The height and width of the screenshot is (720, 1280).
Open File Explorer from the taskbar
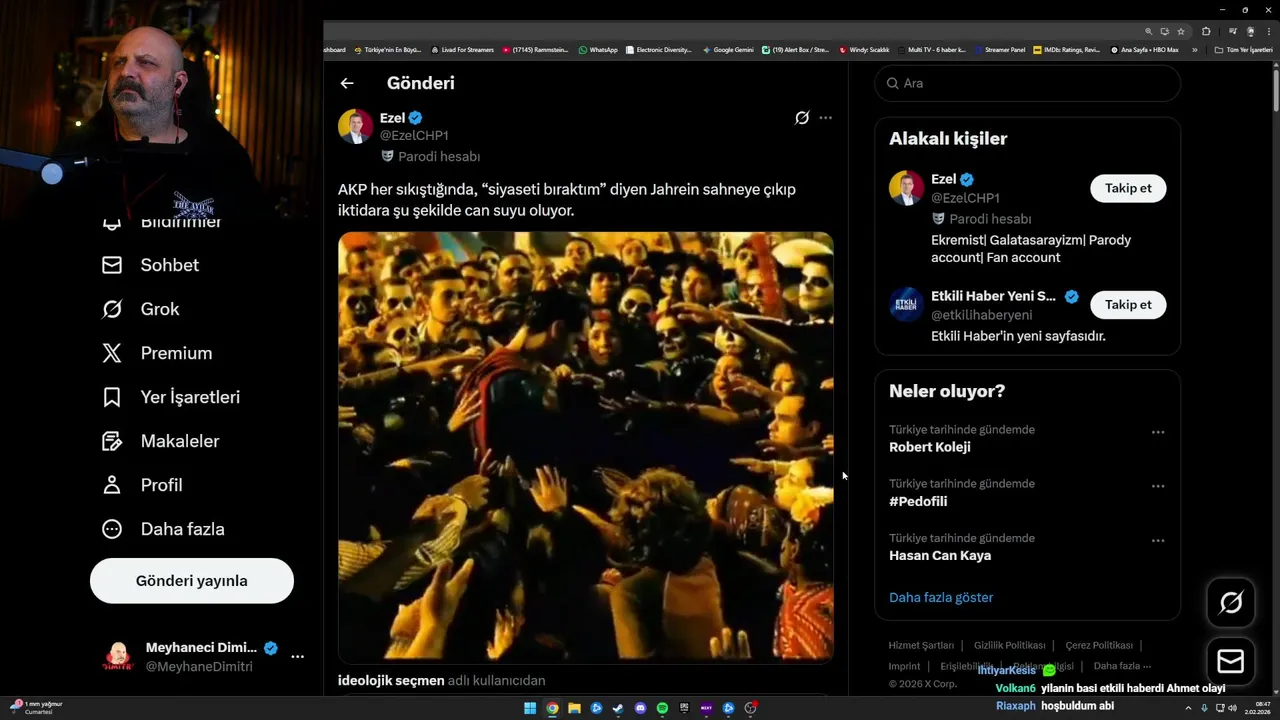[x=574, y=708]
